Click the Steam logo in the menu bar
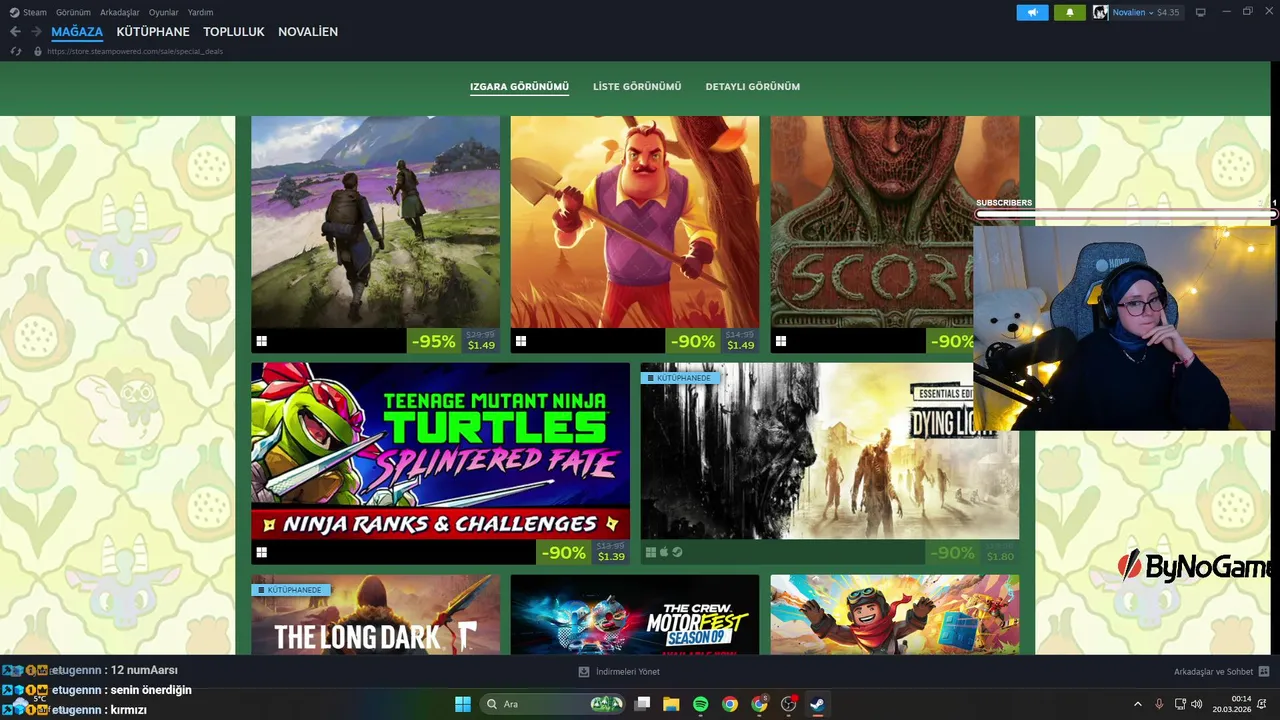Image resolution: width=1280 pixels, height=720 pixels. [x=14, y=12]
